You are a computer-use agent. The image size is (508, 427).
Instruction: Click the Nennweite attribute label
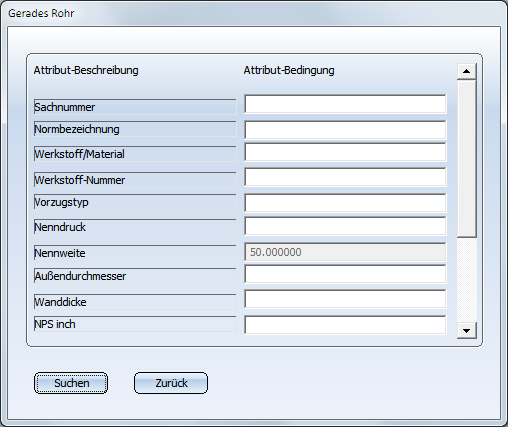click(x=135, y=253)
